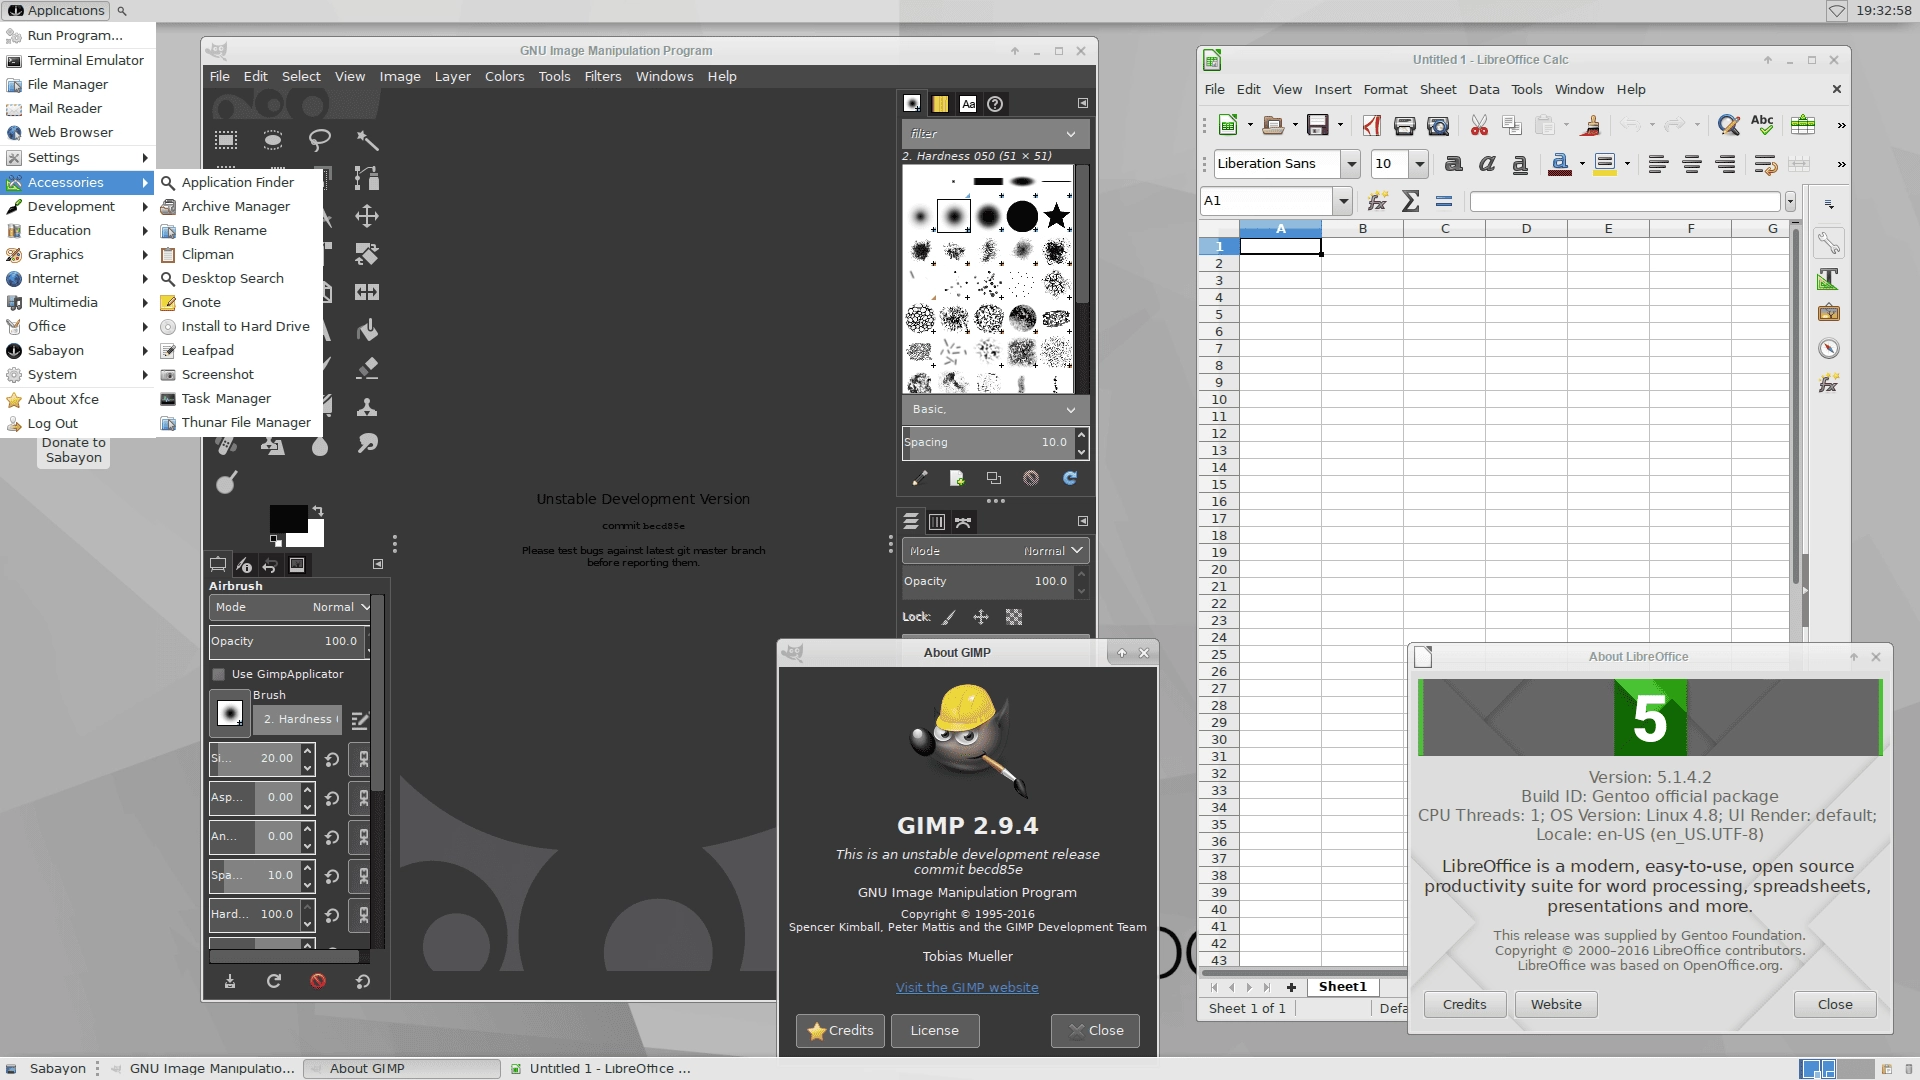1920x1080 pixels.
Task: Click the Cut scissors icon in Calc
Action: click(1479, 125)
